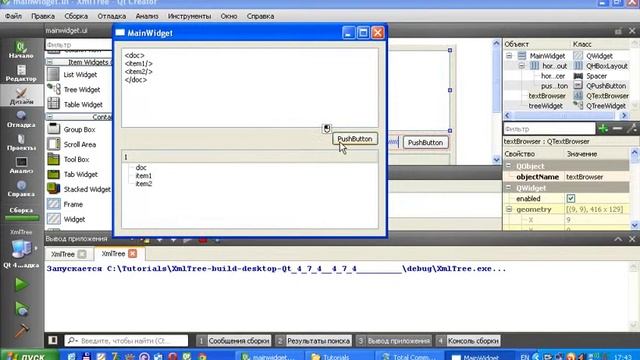Add dynamic property with green plus icon

point(603,129)
